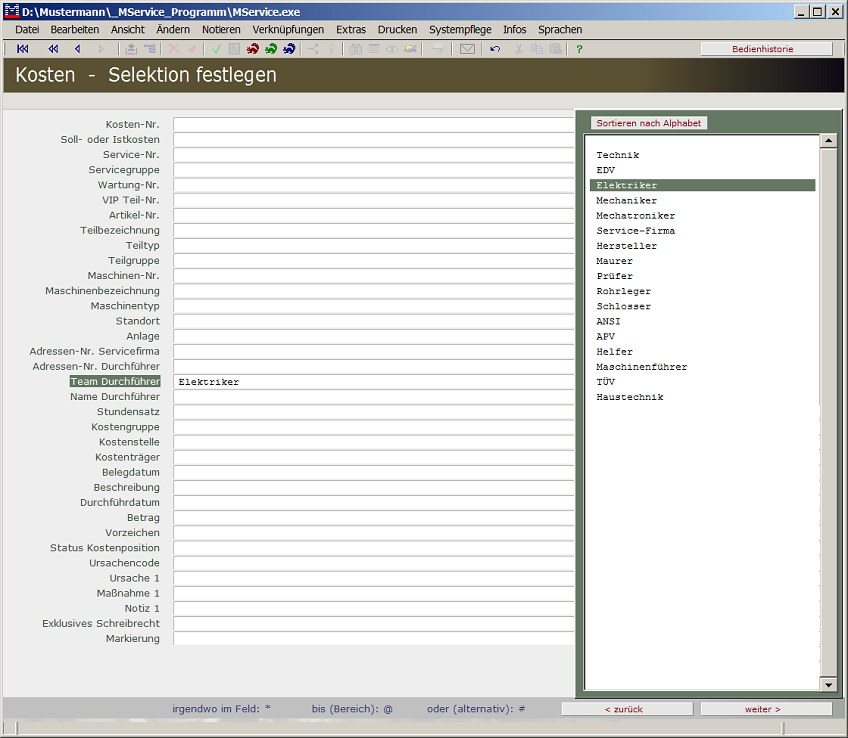Select 'Mechatroniker' in the team list

636,216
